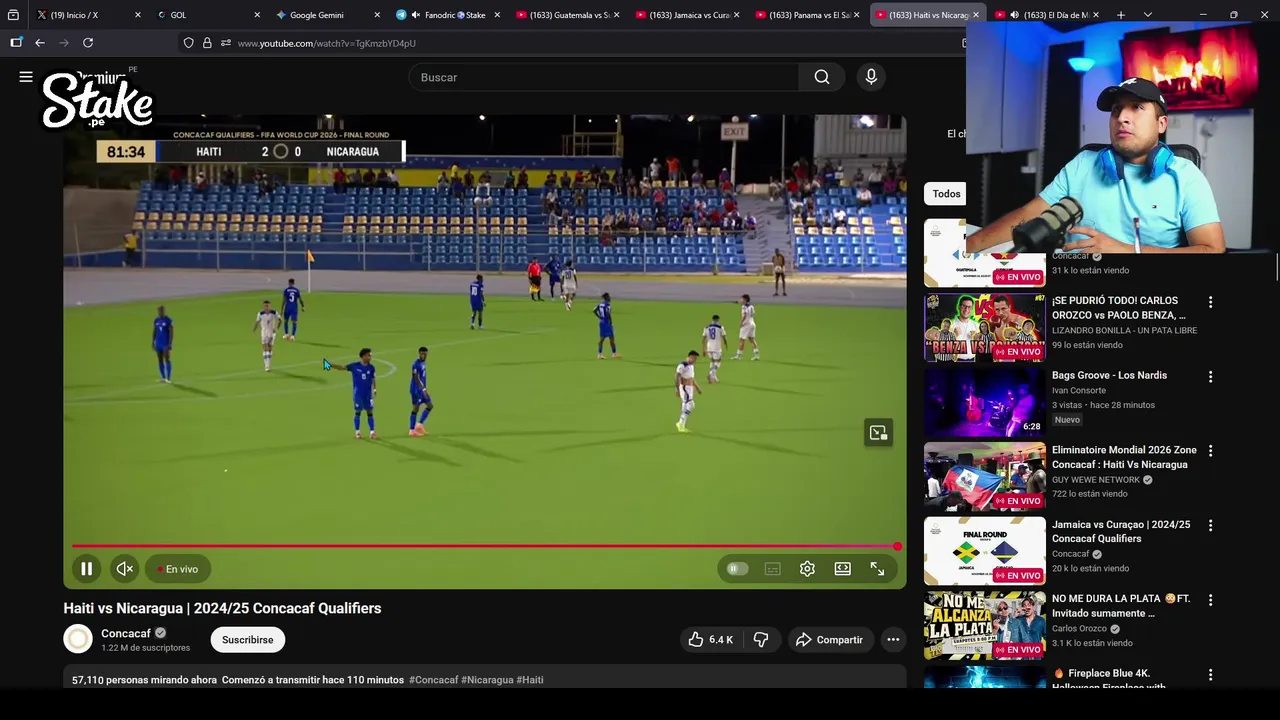Share the video via Compartir
This screenshot has height=720, width=1280.
[829, 640]
